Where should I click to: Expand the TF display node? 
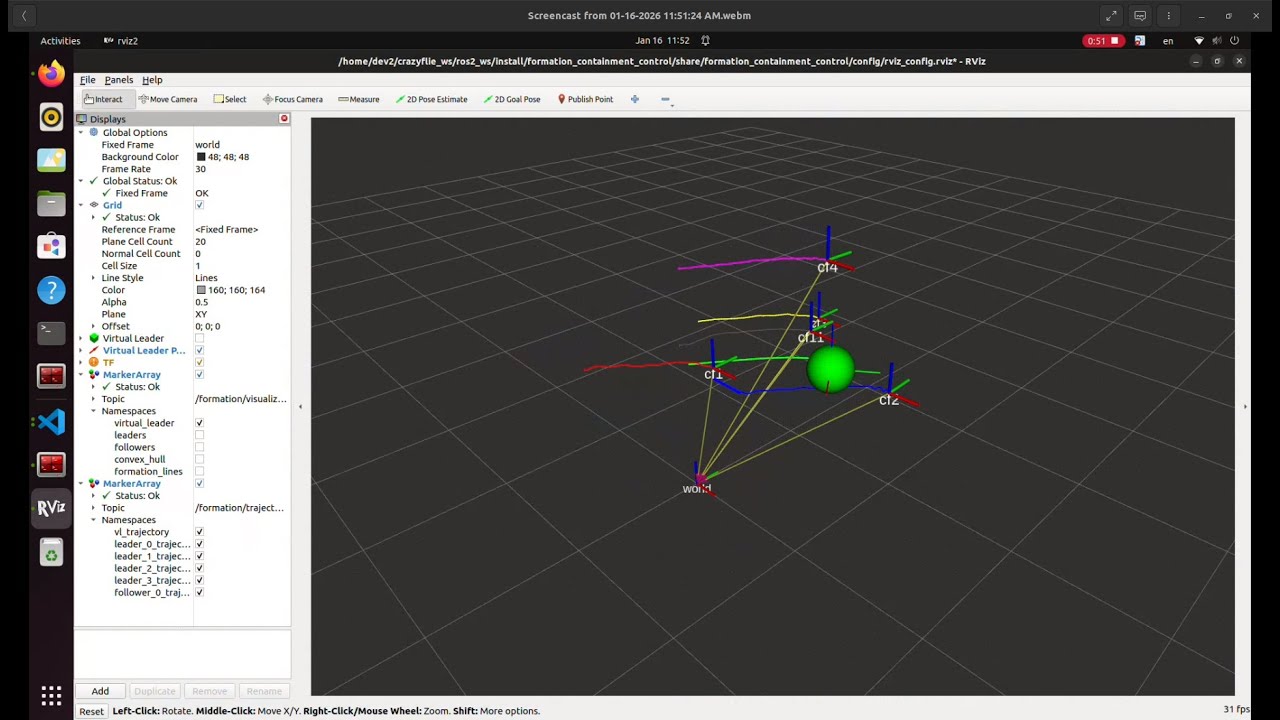(x=81, y=362)
